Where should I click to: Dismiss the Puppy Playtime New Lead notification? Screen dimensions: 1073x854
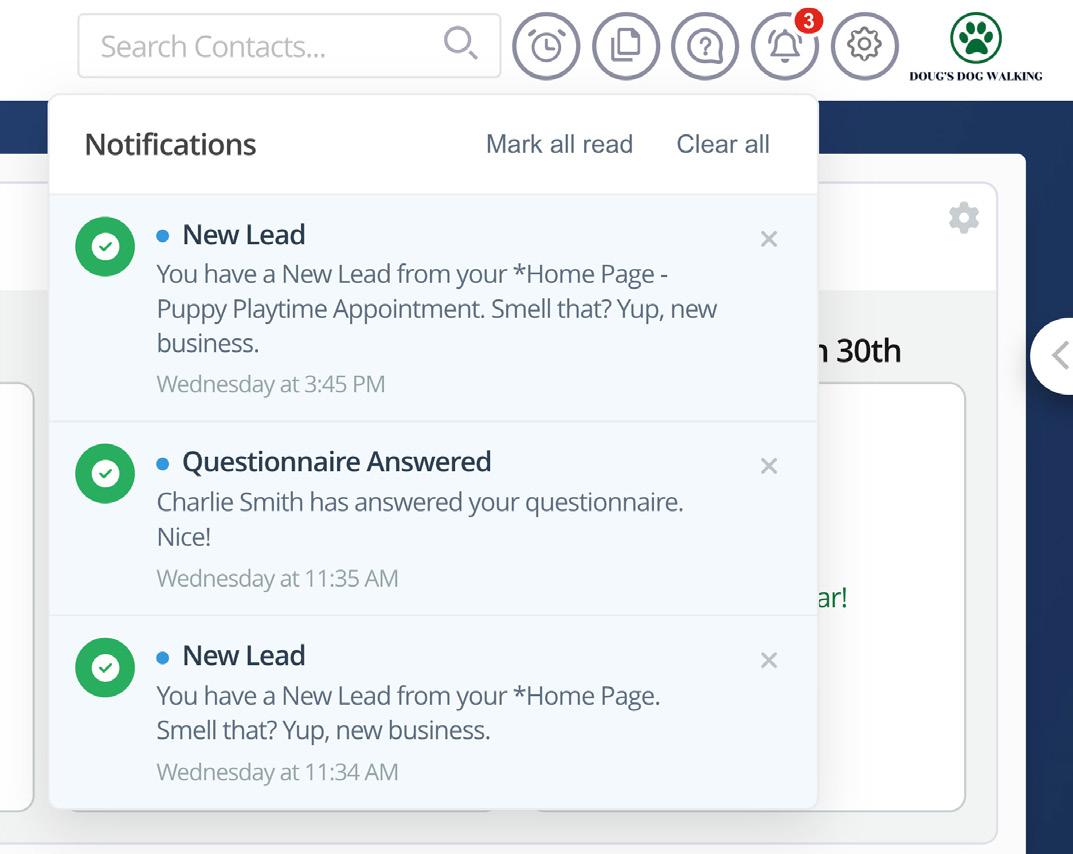769,239
